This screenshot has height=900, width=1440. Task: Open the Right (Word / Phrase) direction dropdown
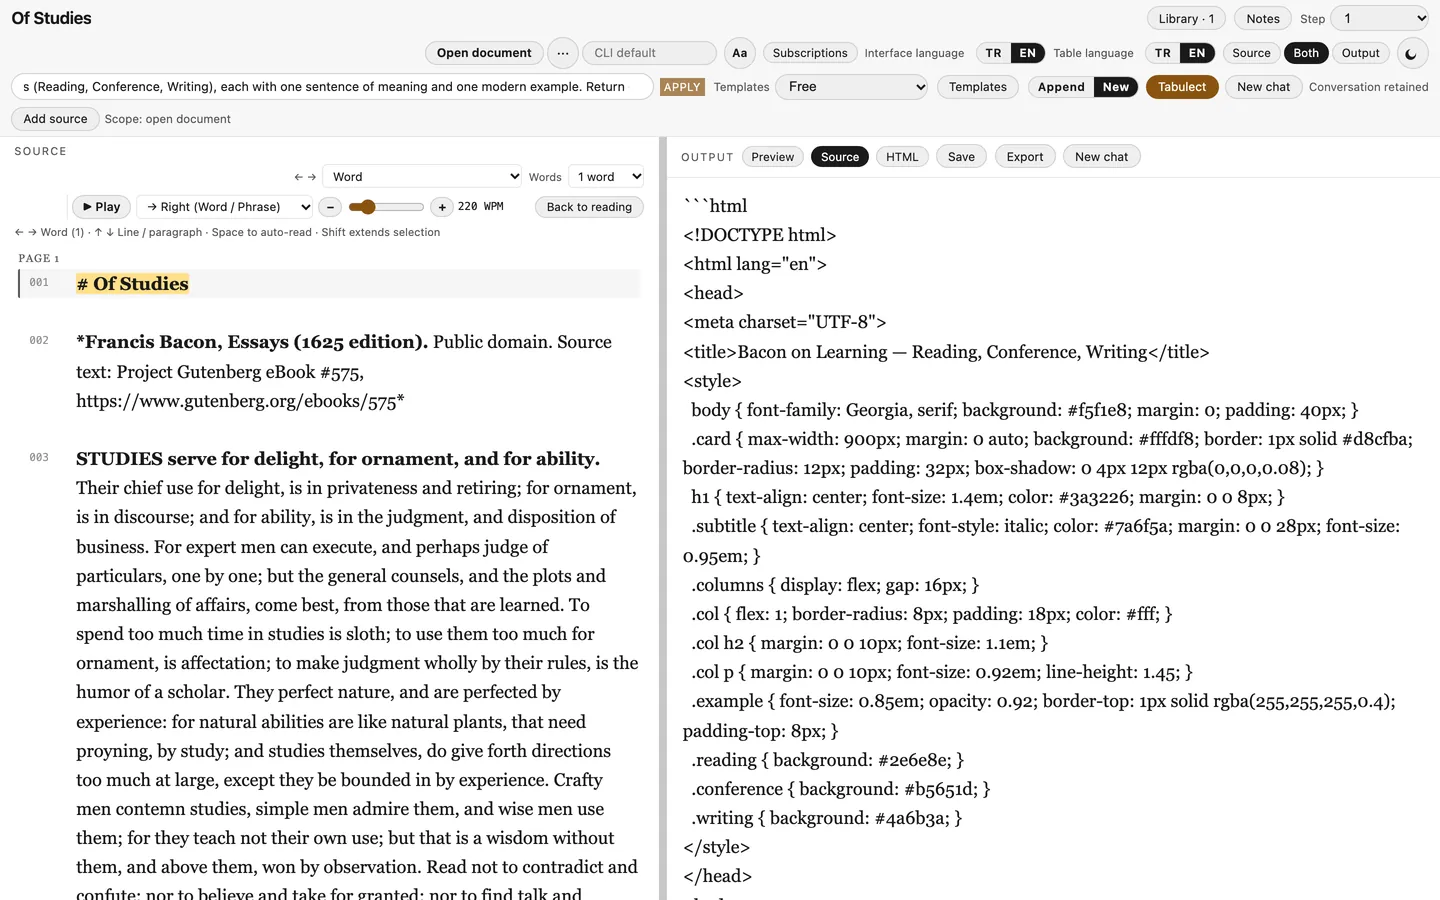pyautogui.click(x=225, y=207)
